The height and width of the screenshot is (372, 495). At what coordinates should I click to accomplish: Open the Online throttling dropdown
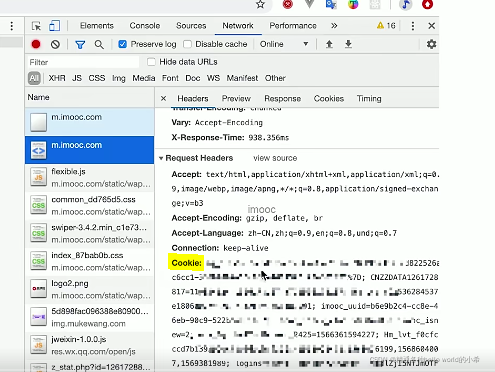click(x=284, y=44)
